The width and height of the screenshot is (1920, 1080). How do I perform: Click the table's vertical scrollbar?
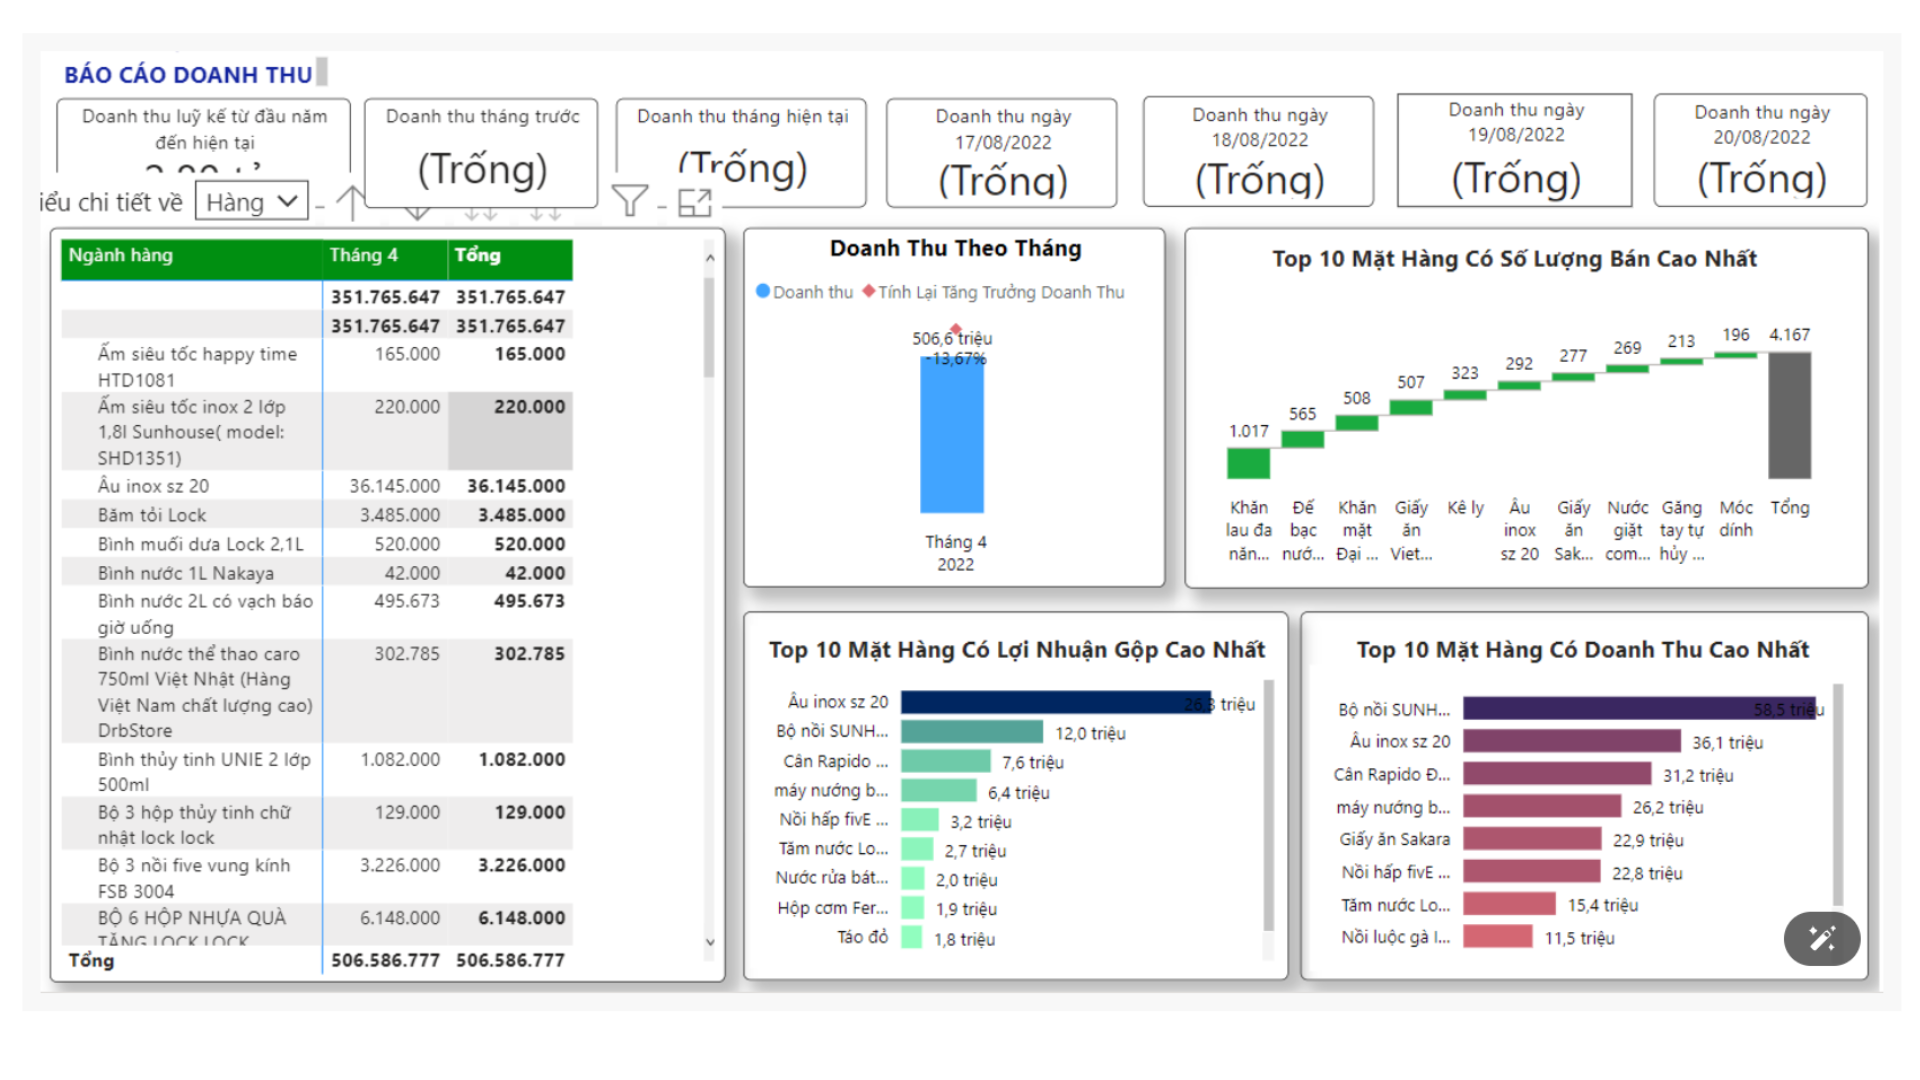(710, 326)
